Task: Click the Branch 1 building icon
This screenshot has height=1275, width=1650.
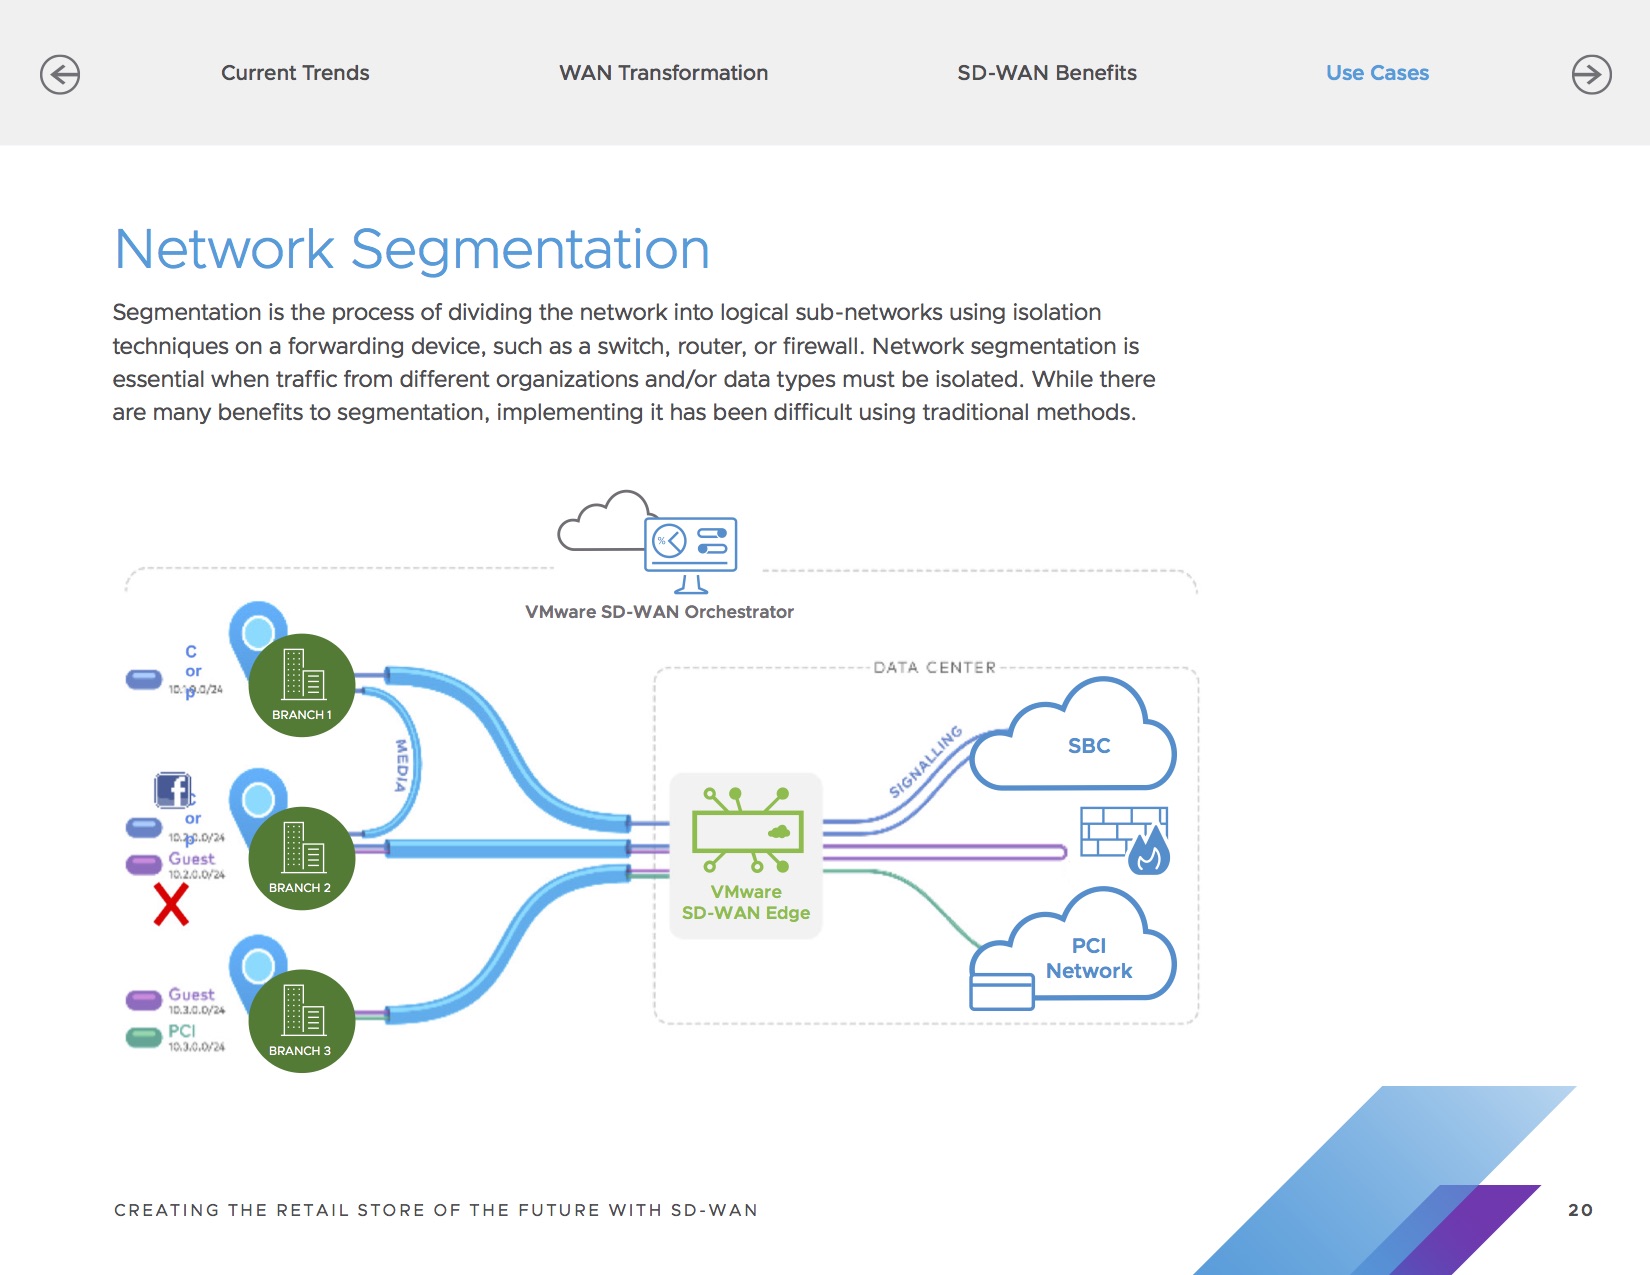Action: tap(302, 685)
